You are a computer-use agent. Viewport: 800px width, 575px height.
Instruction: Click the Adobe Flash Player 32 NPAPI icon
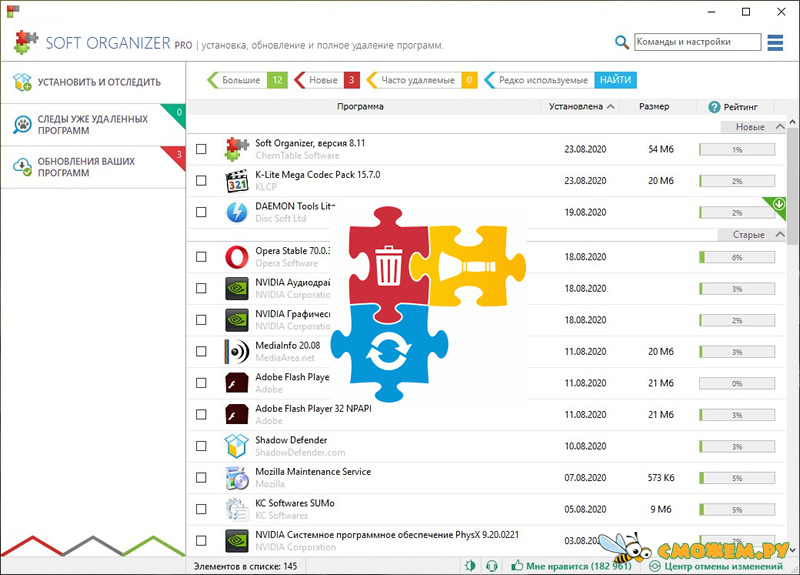coord(237,414)
